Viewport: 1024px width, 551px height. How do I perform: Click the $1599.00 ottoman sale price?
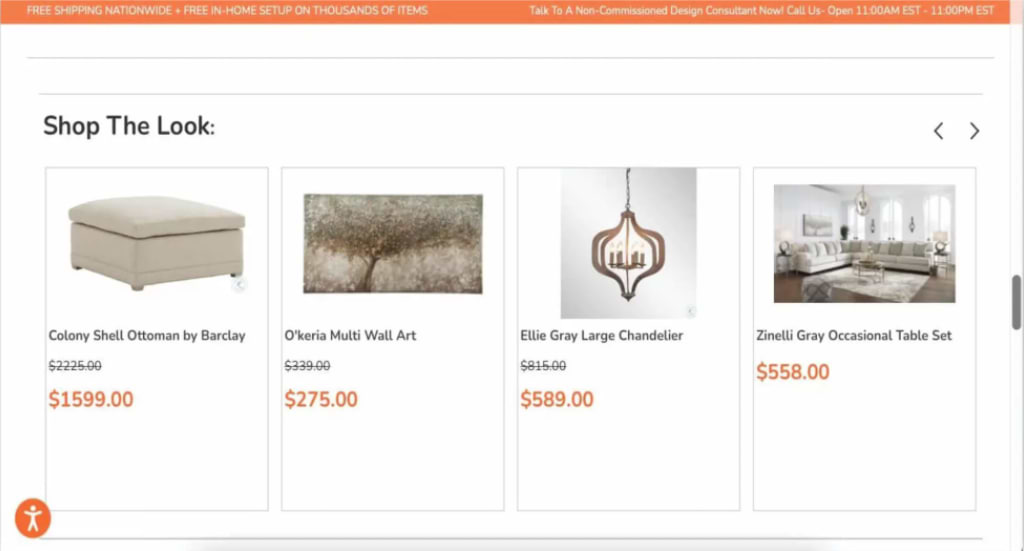pos(91,400)
